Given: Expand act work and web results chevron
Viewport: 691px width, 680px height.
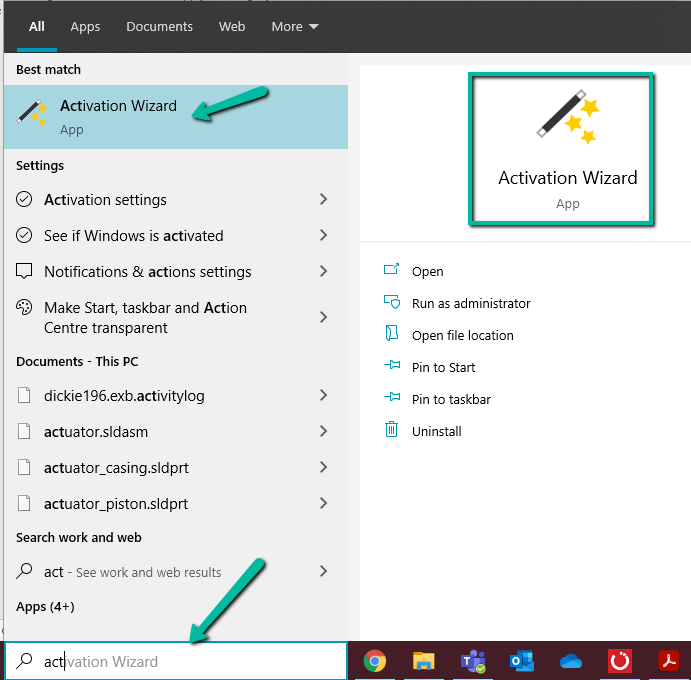Looking at the screenshot, I should pyautogui.click(x=323, y=572).
